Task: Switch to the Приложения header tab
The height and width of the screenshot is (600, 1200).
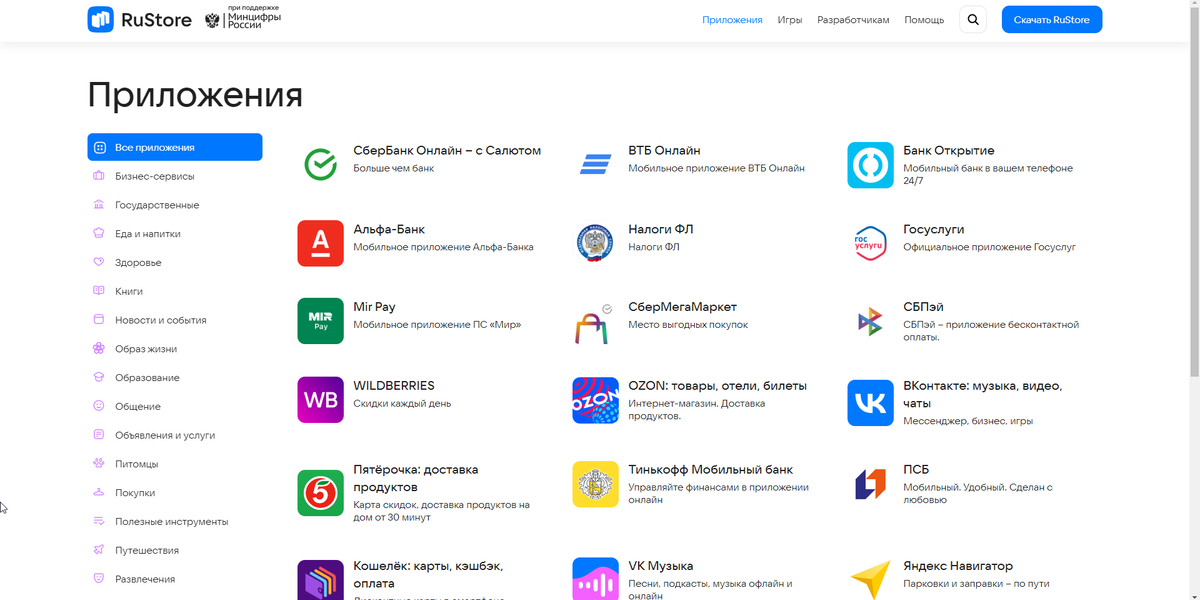Action: pyautogui.click(x=732, y=20)
